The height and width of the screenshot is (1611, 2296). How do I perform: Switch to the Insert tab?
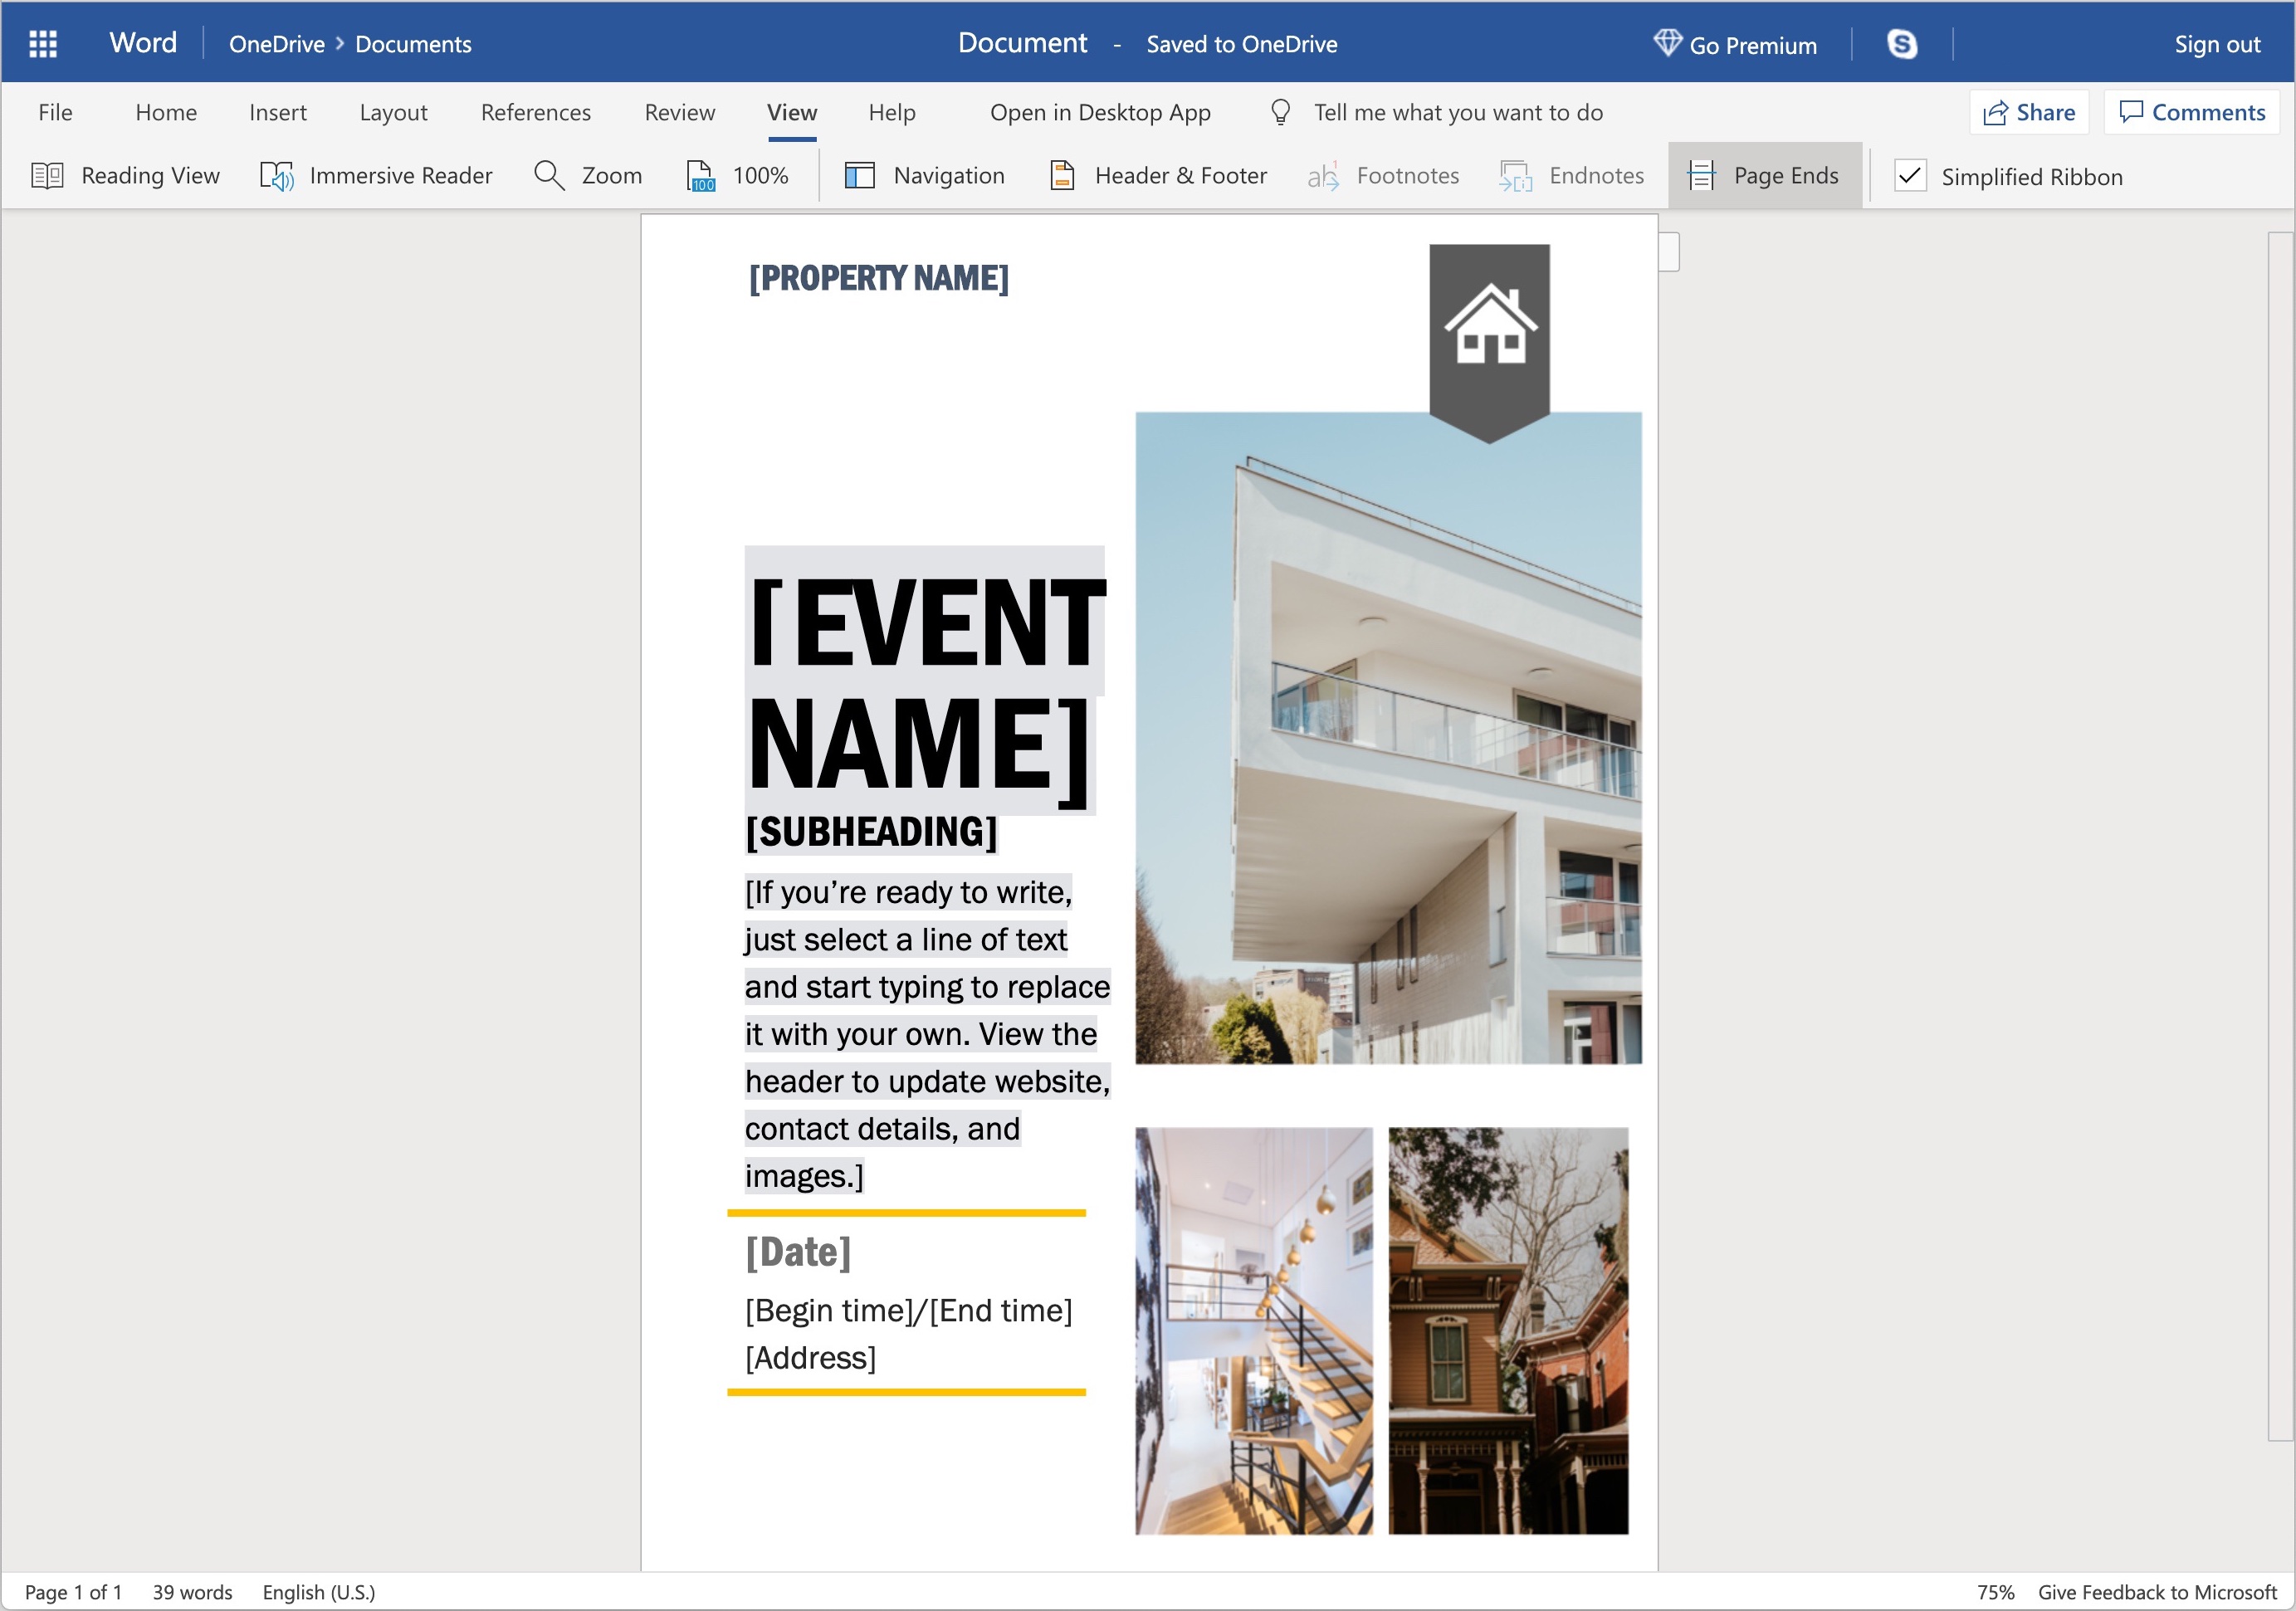[x=278, y=112]
